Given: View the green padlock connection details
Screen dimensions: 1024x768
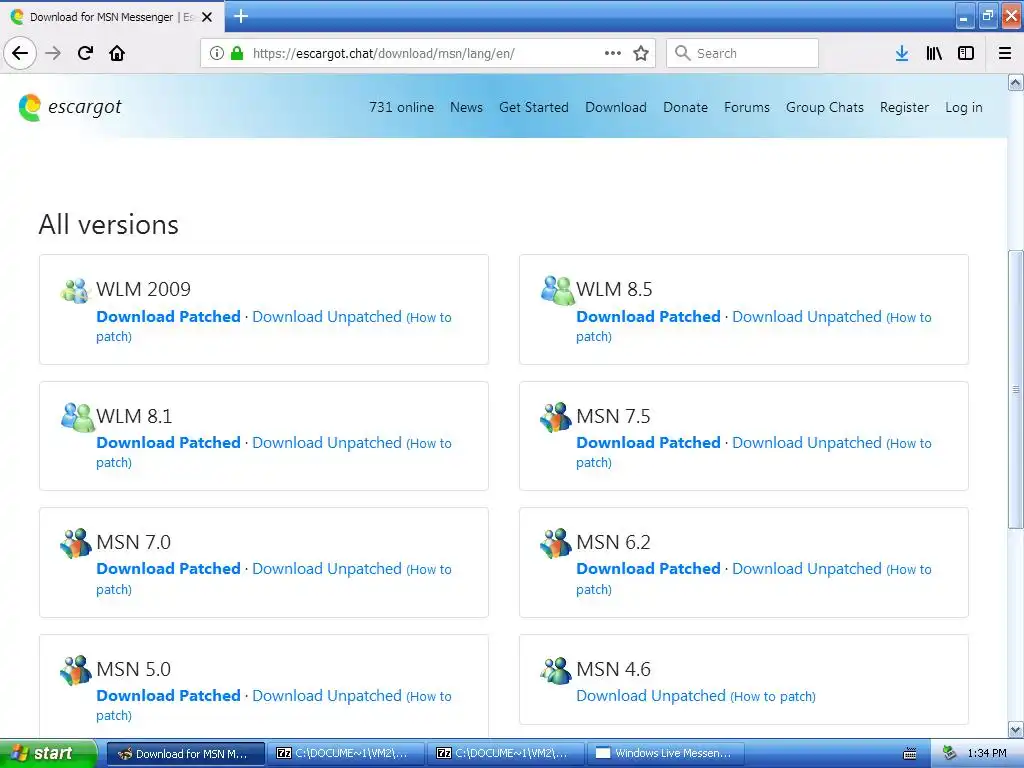Looking at the screenshot, I should coord(237,53).
